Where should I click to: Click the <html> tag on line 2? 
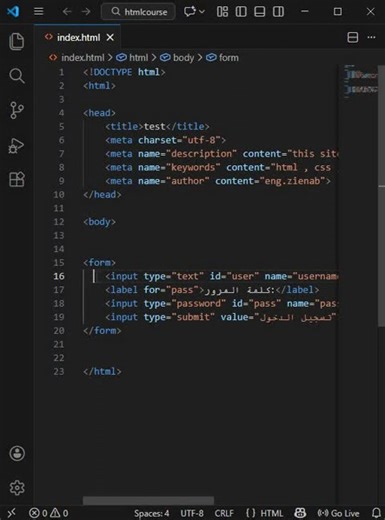[x=99, y=86]
